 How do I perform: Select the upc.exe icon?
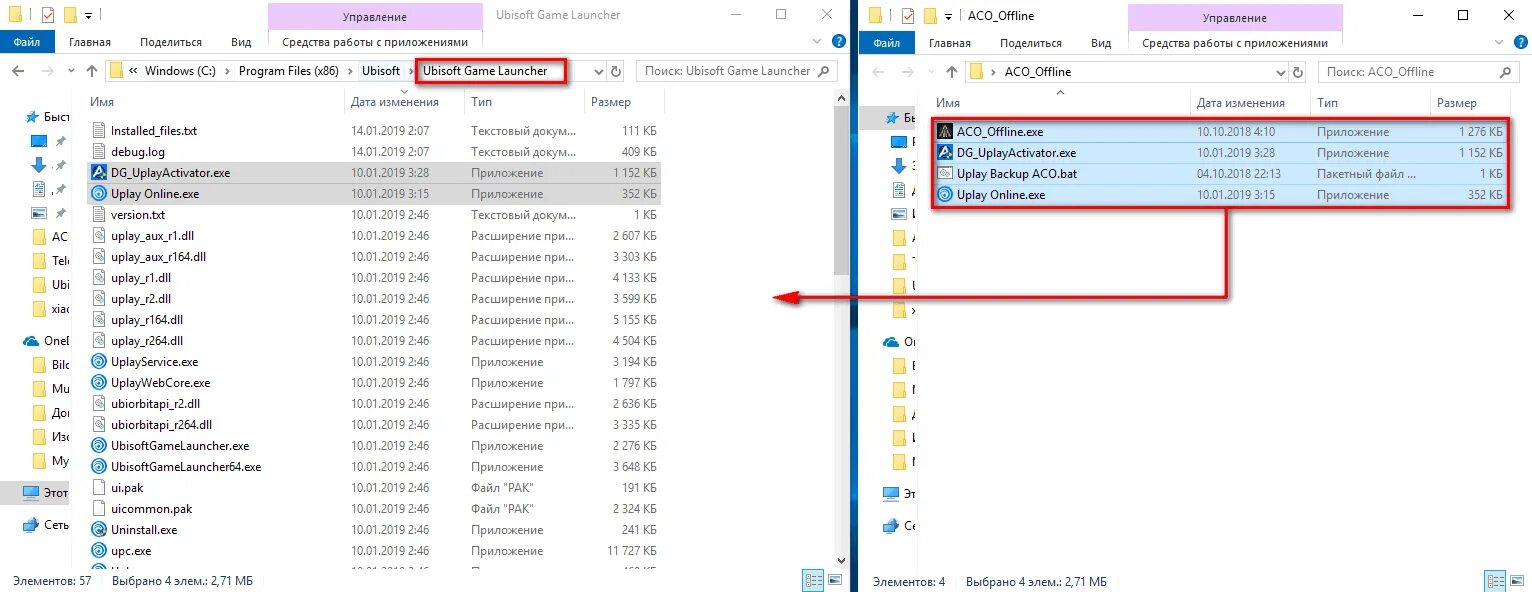pos(98,551)
